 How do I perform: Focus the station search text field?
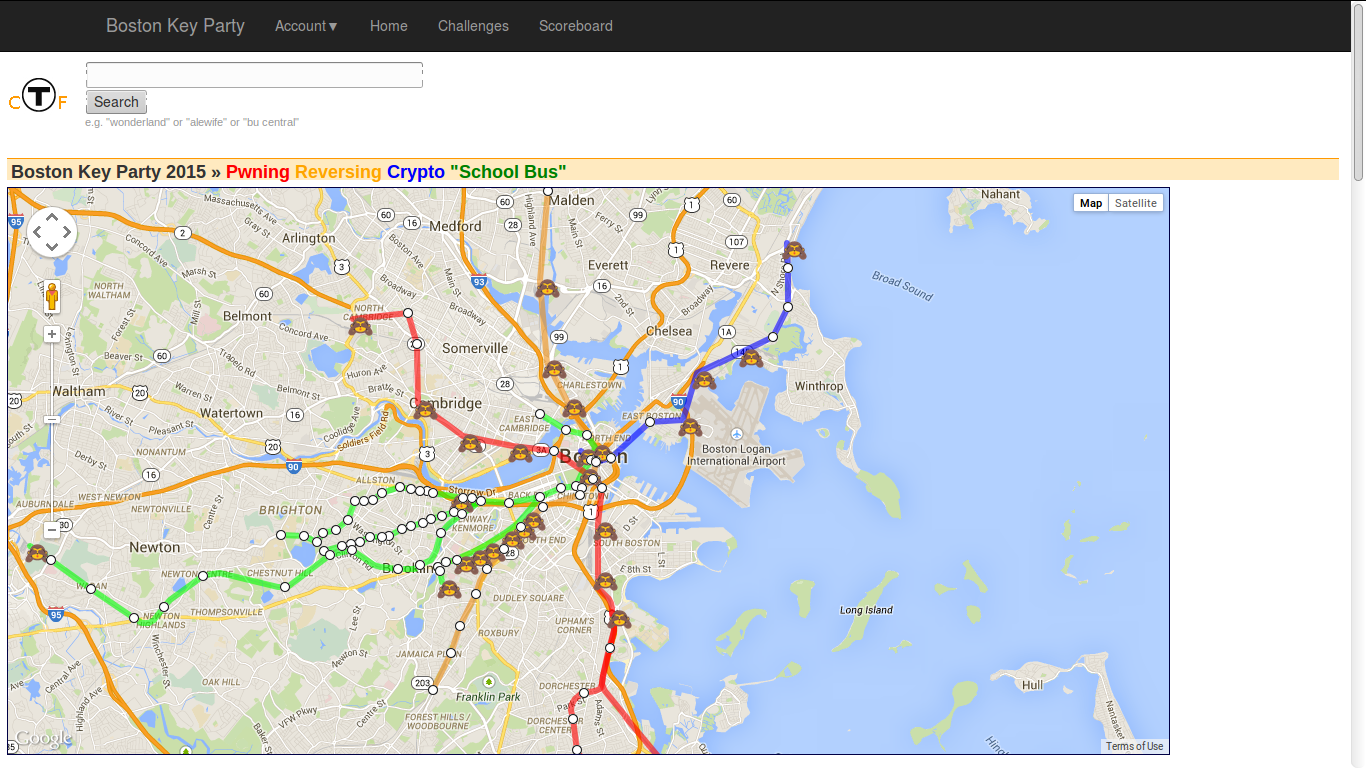point(254,75)
